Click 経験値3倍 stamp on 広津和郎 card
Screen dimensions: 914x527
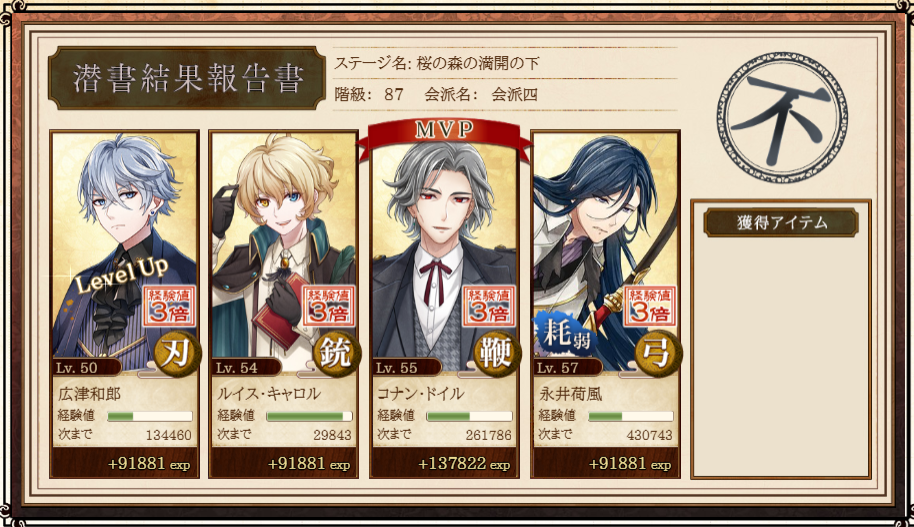click(x=170, y=306)
